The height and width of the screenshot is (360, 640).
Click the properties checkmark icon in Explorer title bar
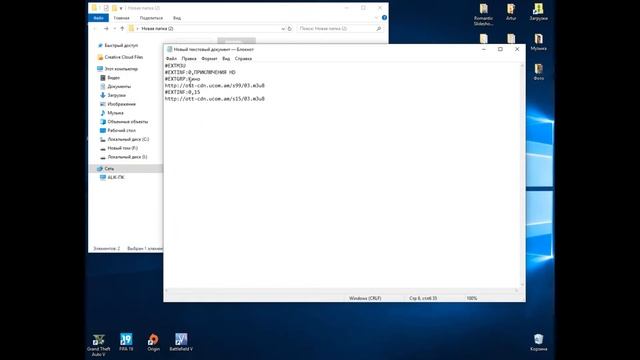tap(106, 8)
